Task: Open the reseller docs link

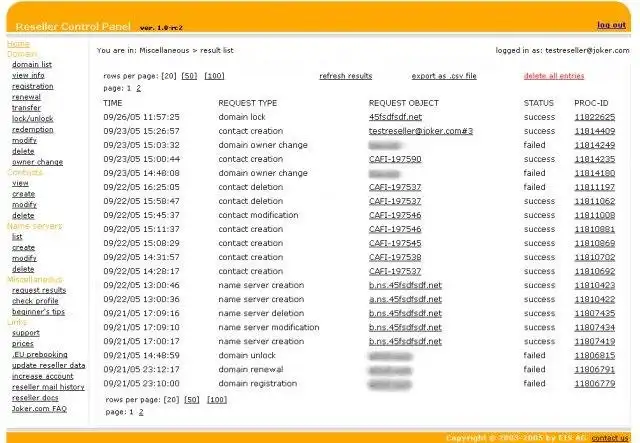Action: pos(35,398)
